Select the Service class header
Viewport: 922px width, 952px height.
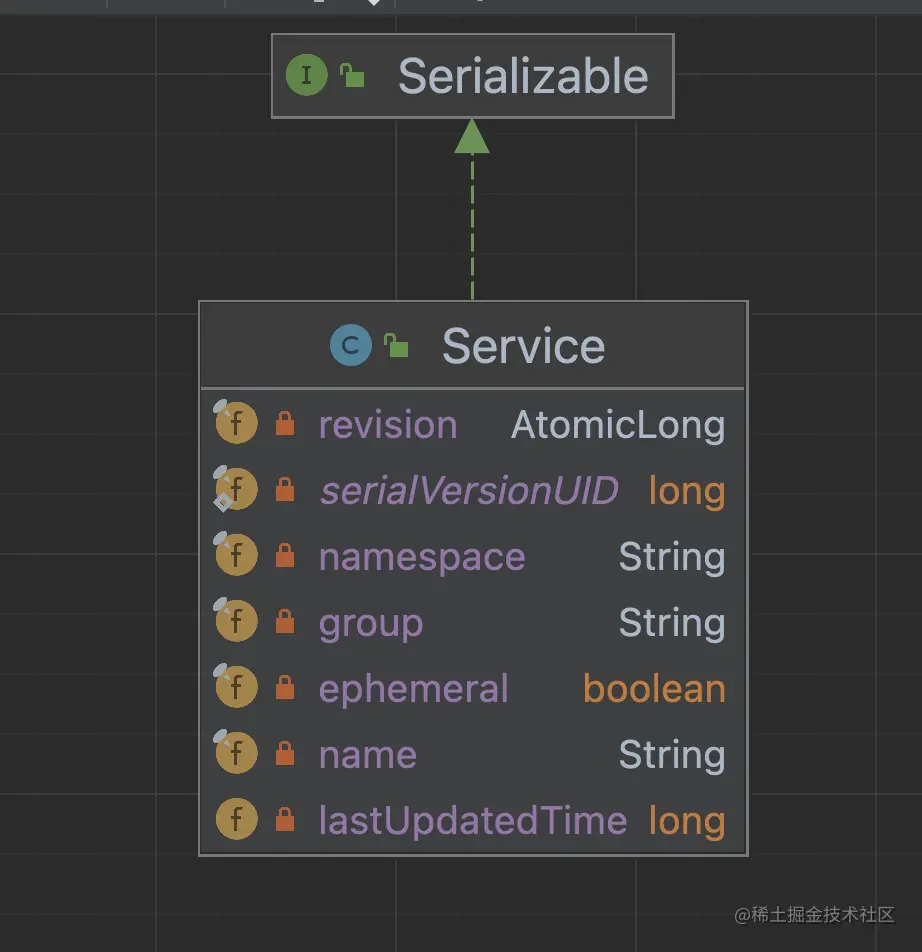coord(523,346)
